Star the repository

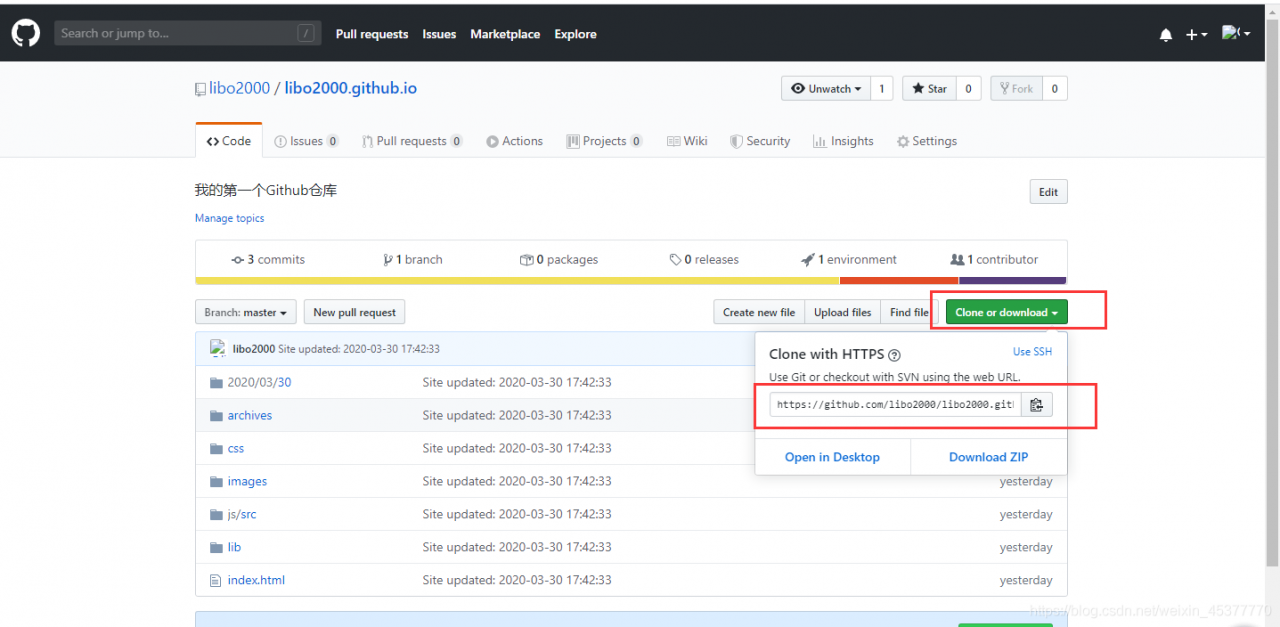coord(929,89)
